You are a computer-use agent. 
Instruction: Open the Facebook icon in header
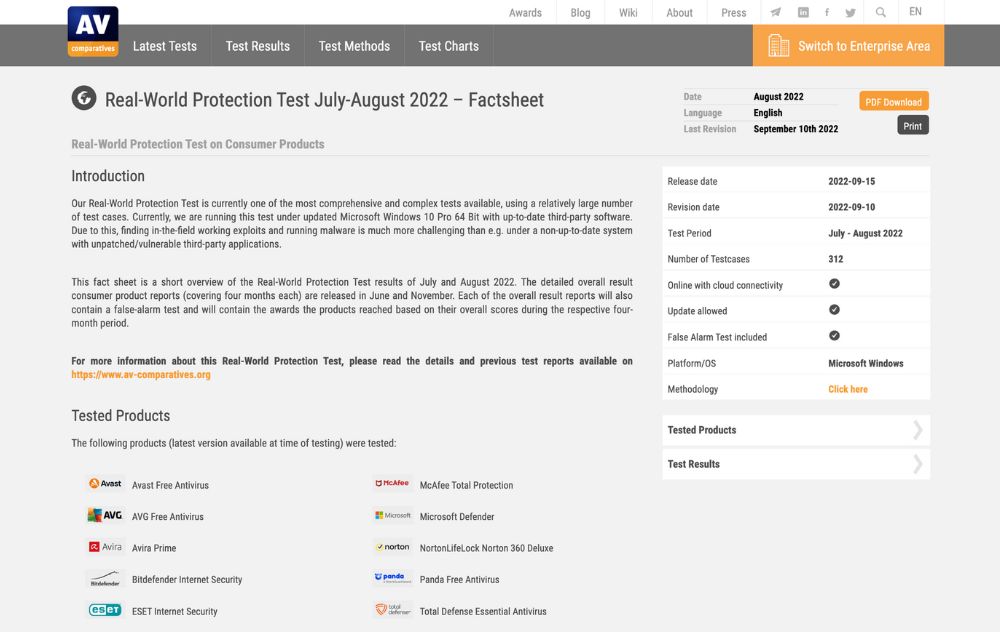[x=827, y=12]
